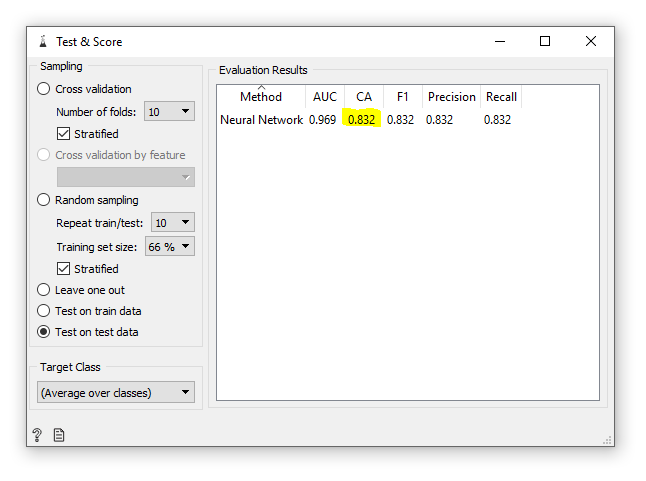Toggle Stratified checkbox under Cross validation
Image resolution: width=646 pixels, height=481 pixels.
(64, 134)
